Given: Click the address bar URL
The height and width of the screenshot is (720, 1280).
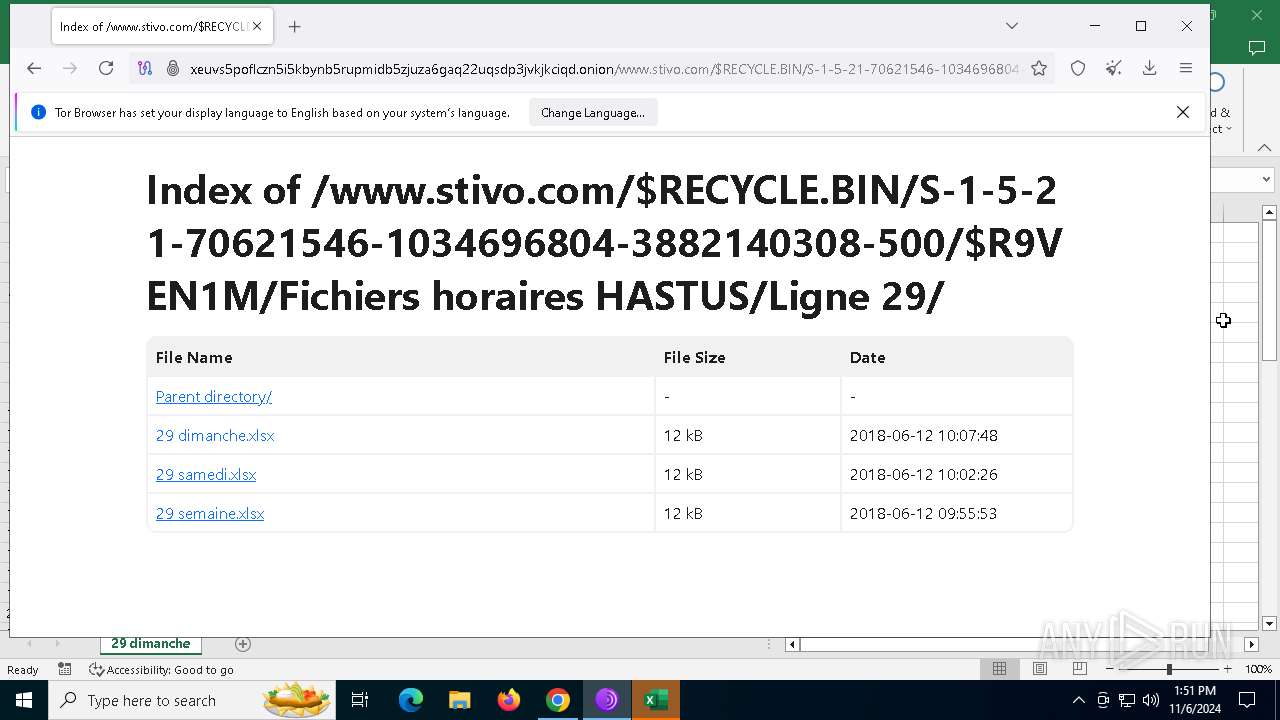Looking at the screenshot, I should click(604, 68).
